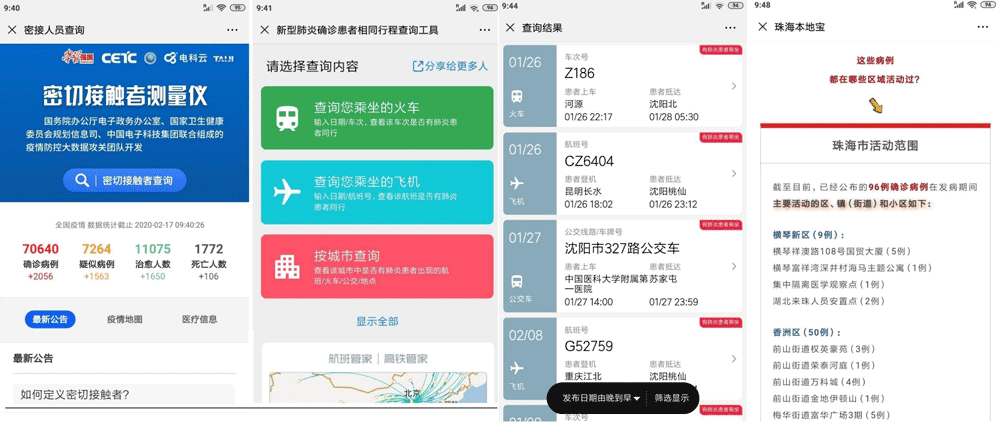This screenshot has height=428, width=1000.
Task: Open the 航班管家 | 高铁管家 map thumbnail
Action: tap(378, 386)
